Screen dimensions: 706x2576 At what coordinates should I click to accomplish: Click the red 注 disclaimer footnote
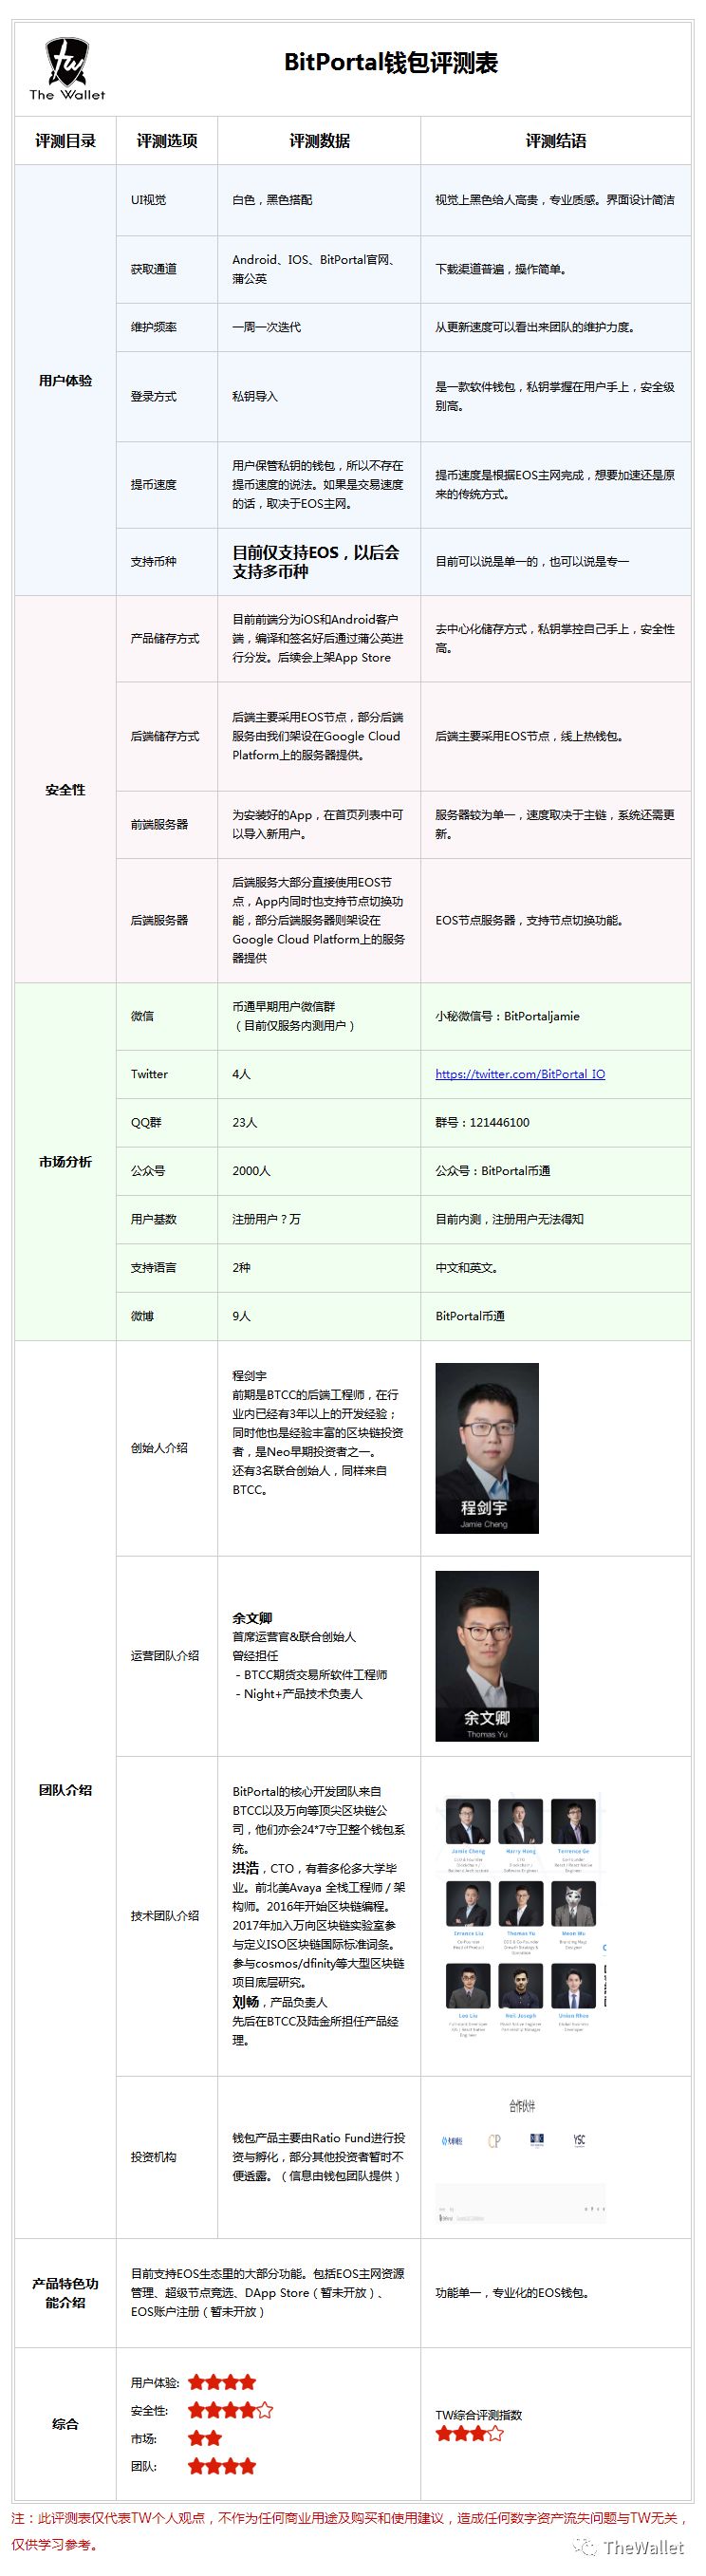click(350, 2532)
